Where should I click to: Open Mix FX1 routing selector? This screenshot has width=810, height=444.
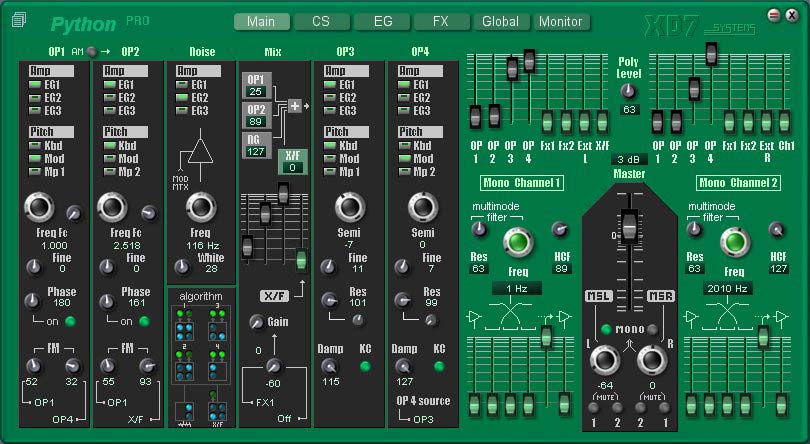[265, 402]
